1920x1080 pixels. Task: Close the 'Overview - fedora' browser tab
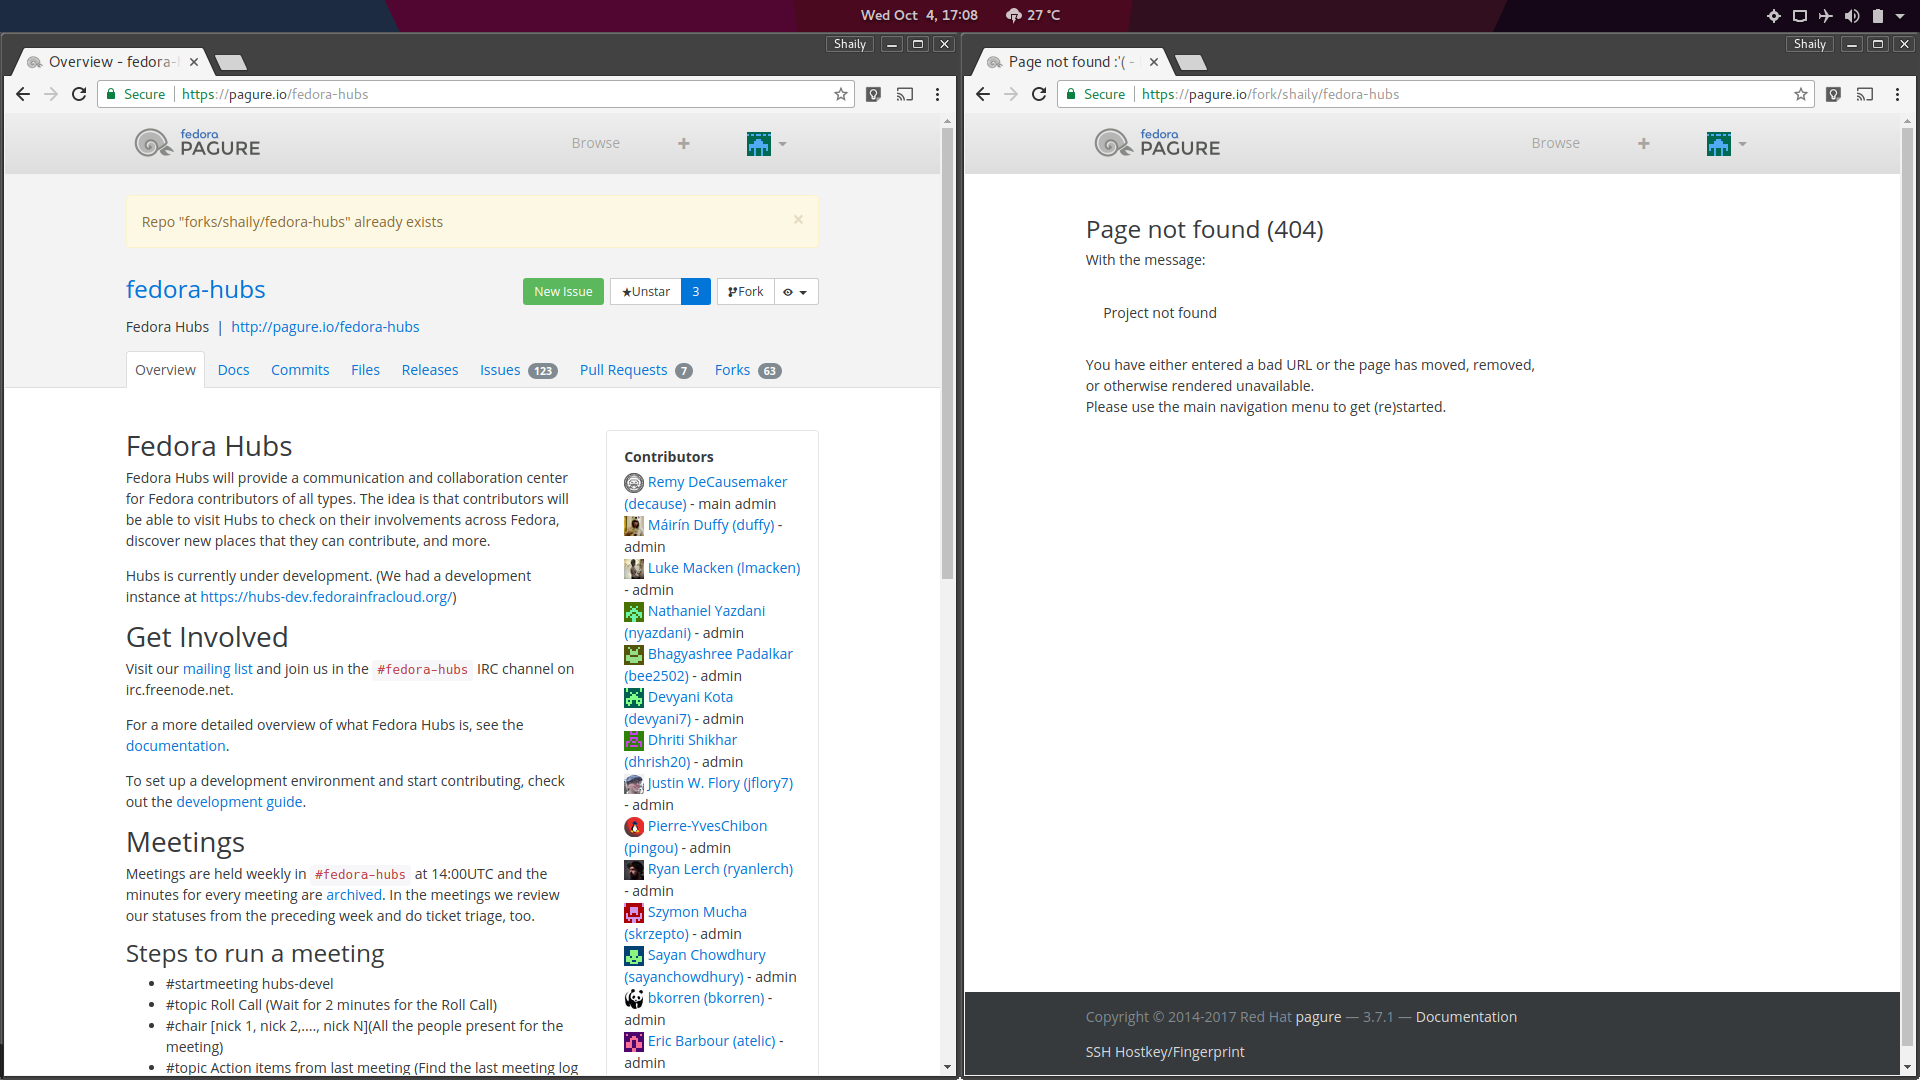tap(194, 62)
